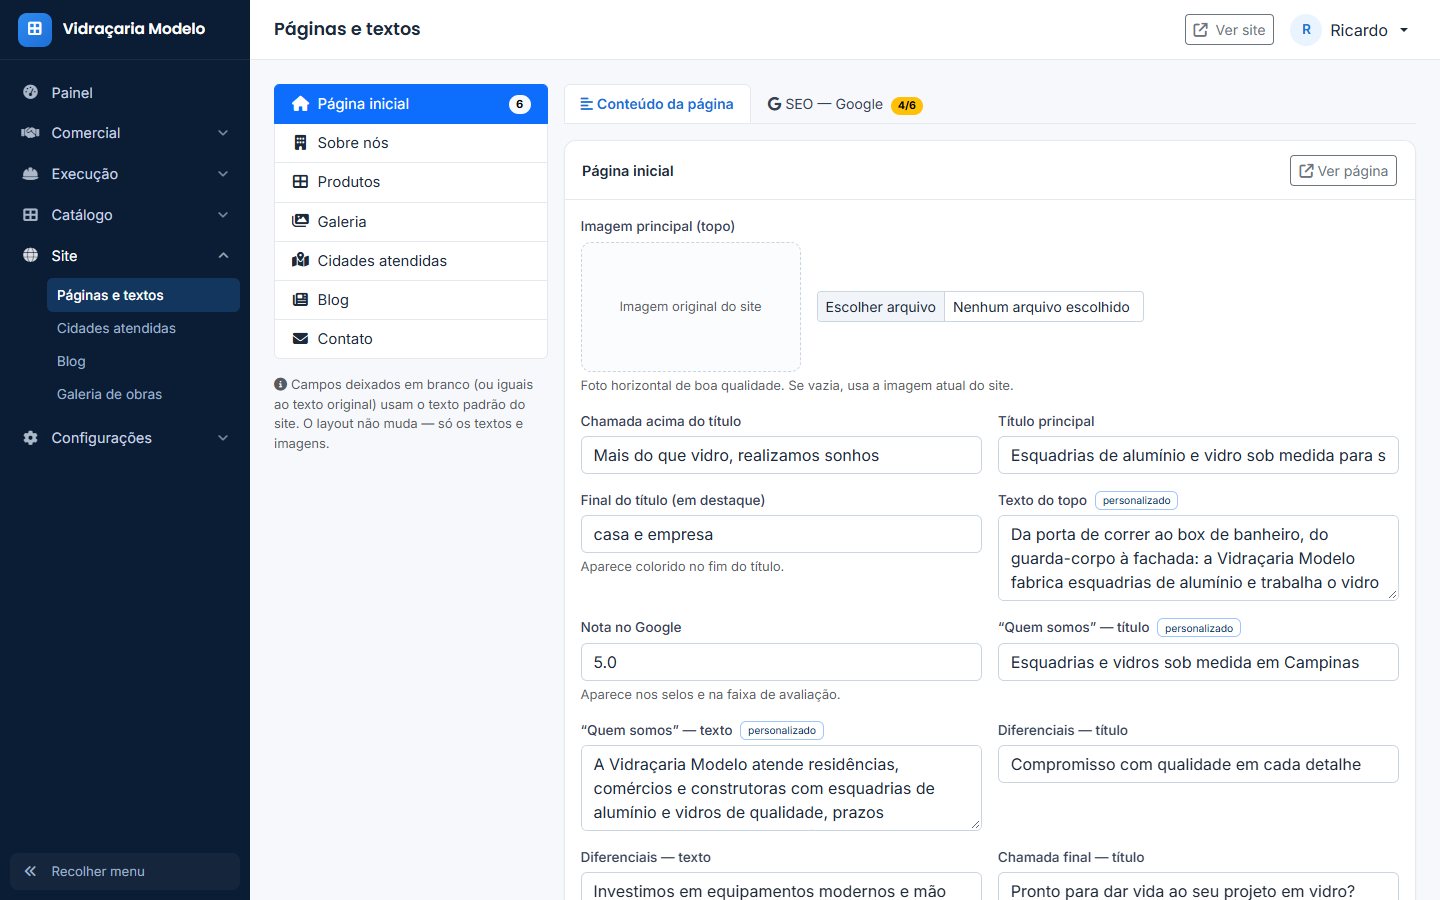Click the house icon on Página inicial
This screenshot has height=900, width=1440.
pos(300,104)
